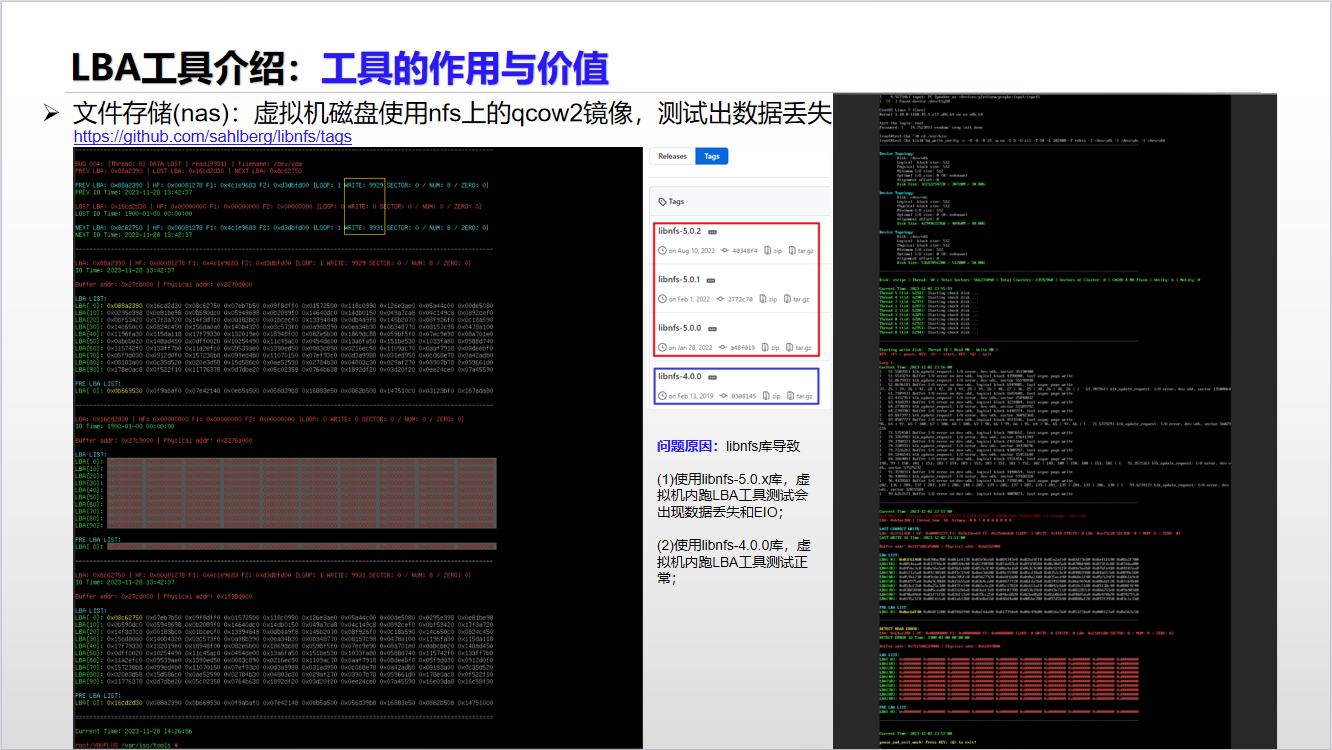Expand ellipsis next to libnfs-4.0.0
The image size is (1332, 750).
point(712,377)
